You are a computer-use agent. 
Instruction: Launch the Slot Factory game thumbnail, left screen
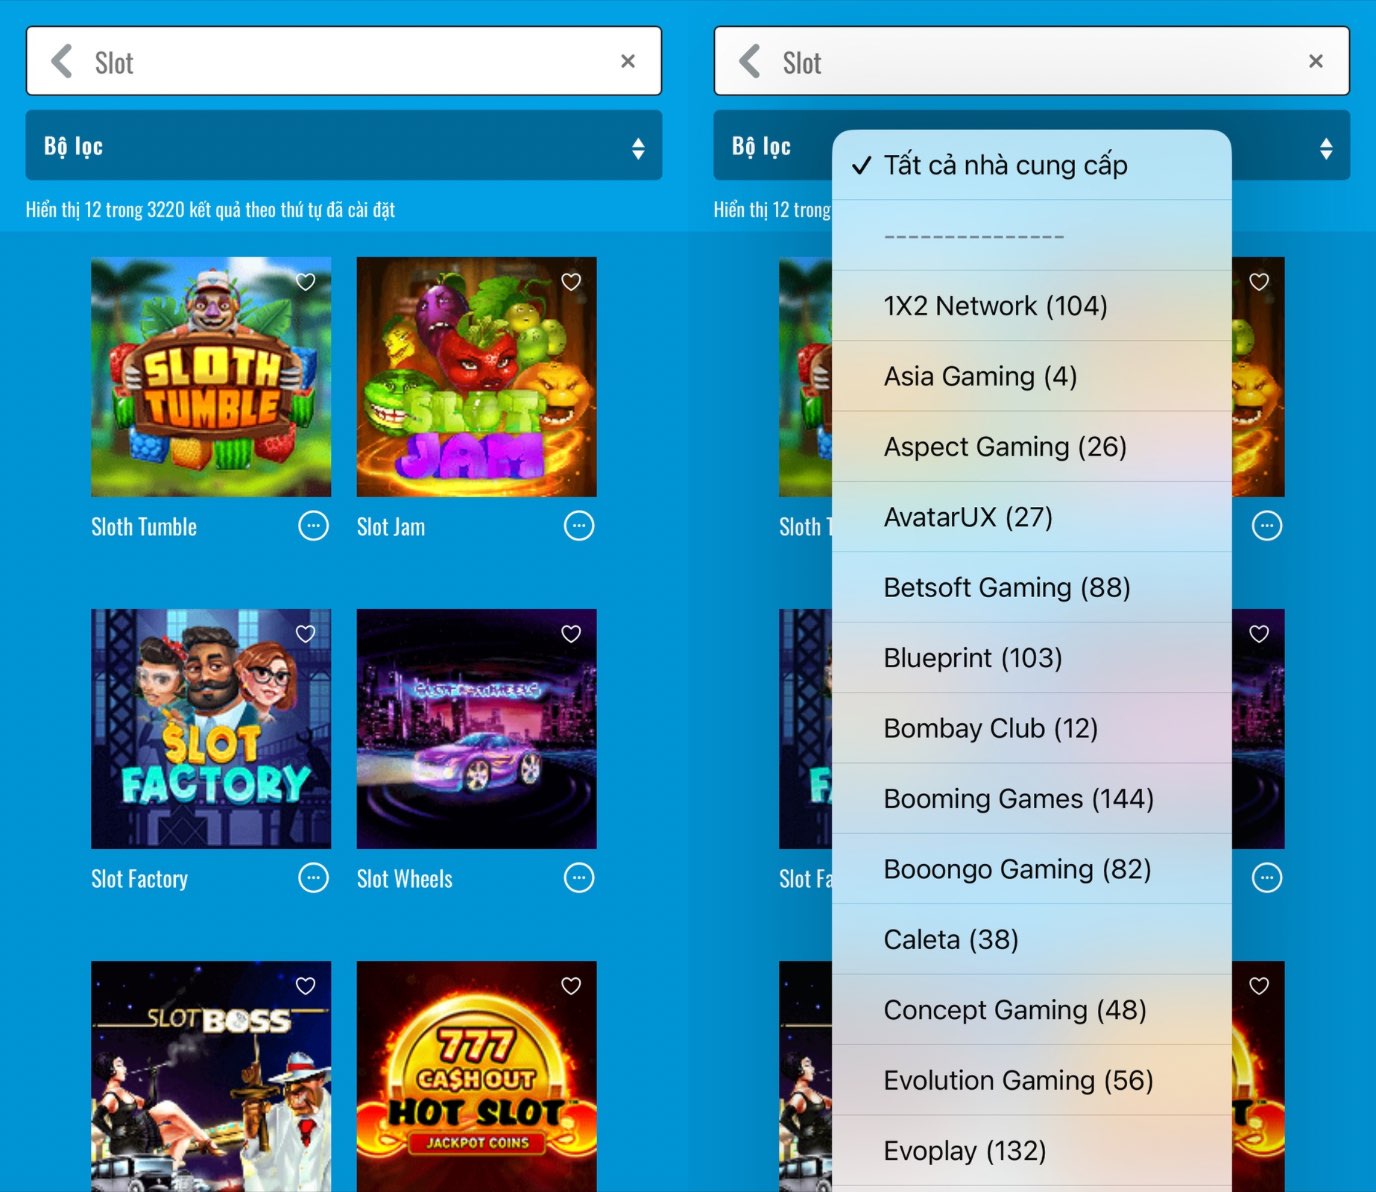tap(211, 729)
